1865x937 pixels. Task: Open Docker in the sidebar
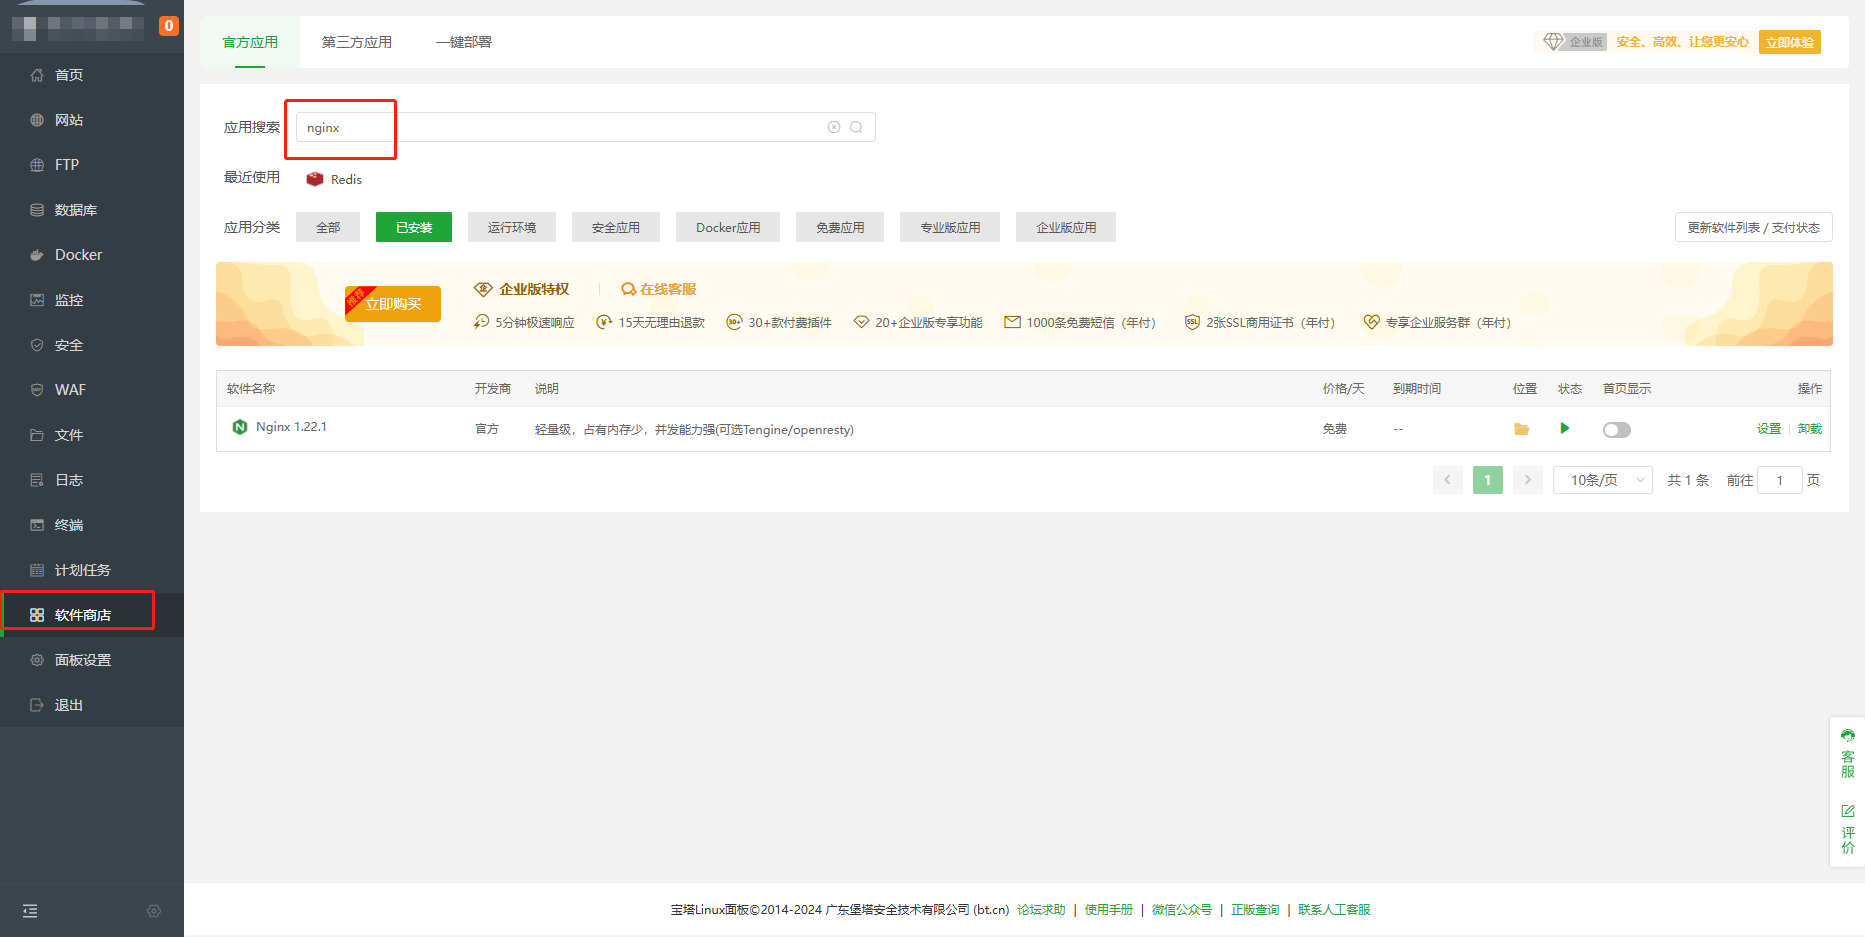point(78,255)
